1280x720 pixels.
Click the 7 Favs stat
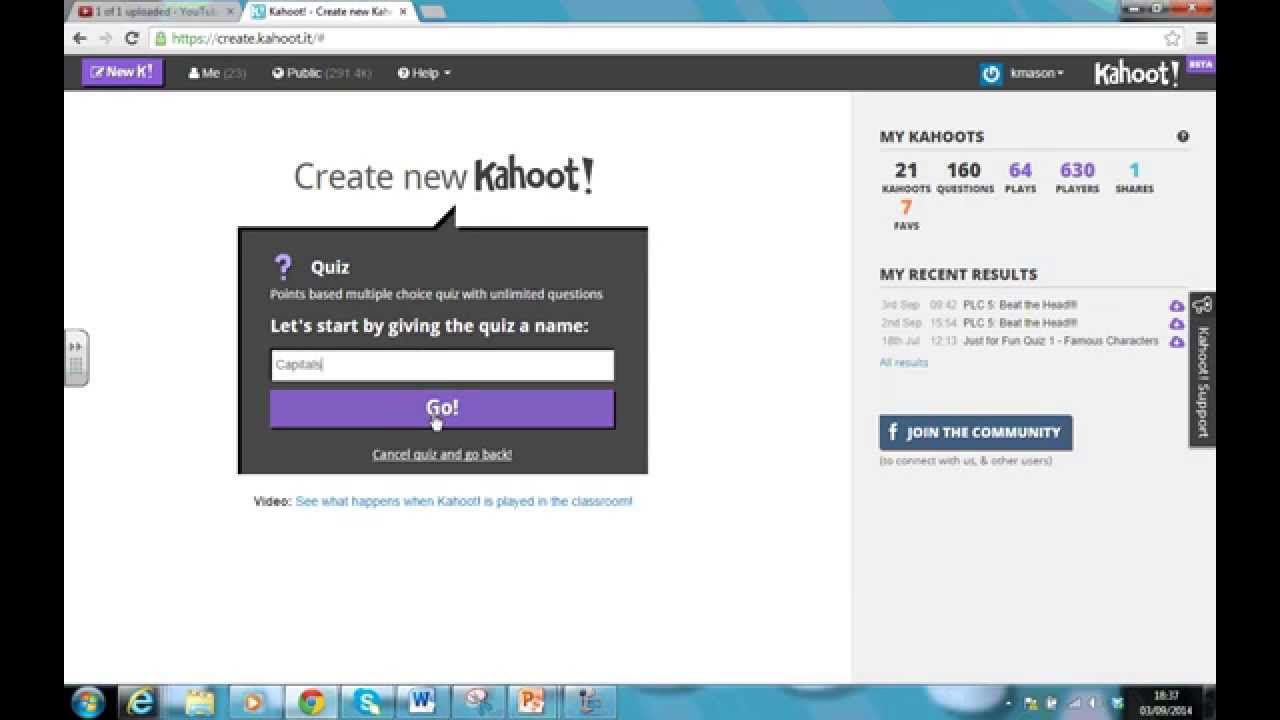[906, 214]
